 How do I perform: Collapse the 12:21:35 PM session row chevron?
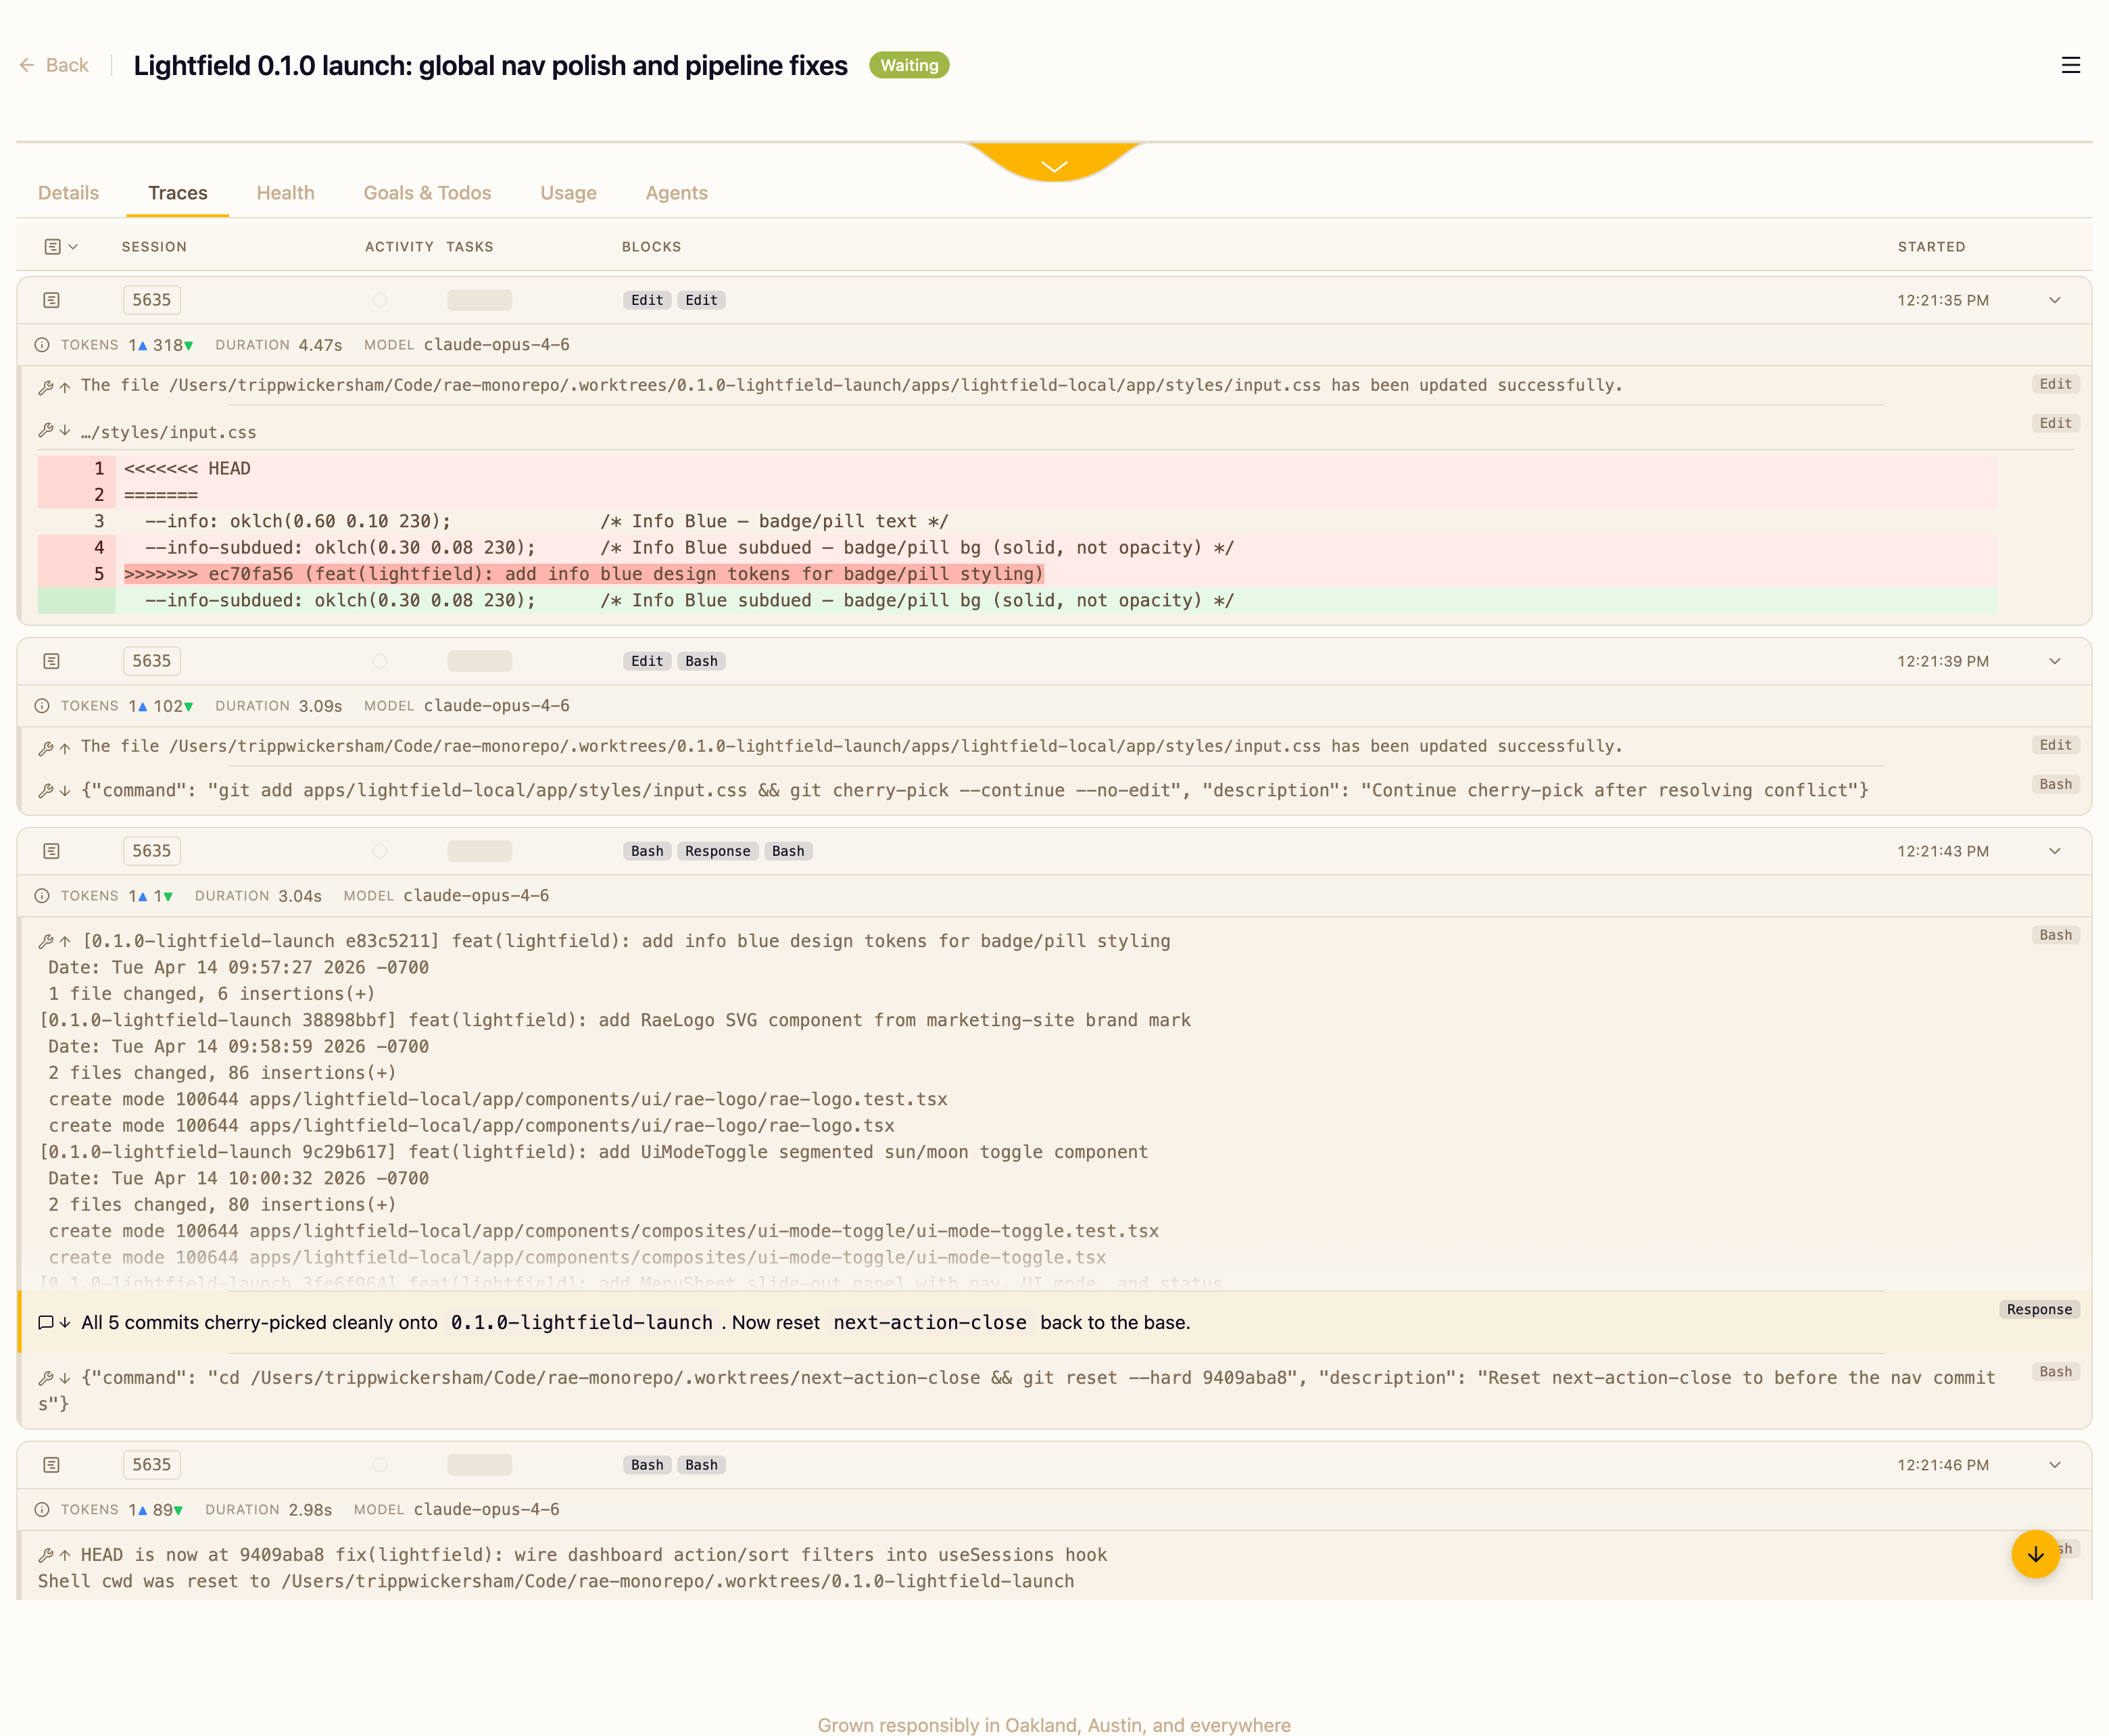(x=2054, y=300)
